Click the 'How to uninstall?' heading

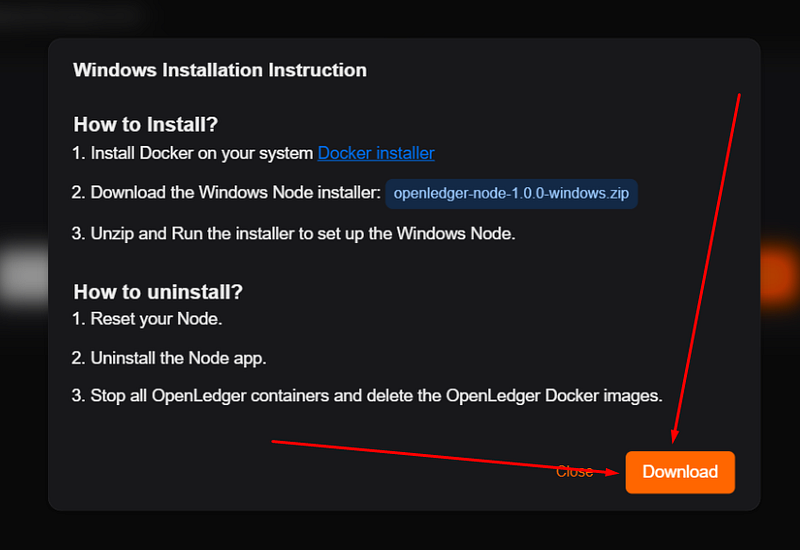point(158,292)
